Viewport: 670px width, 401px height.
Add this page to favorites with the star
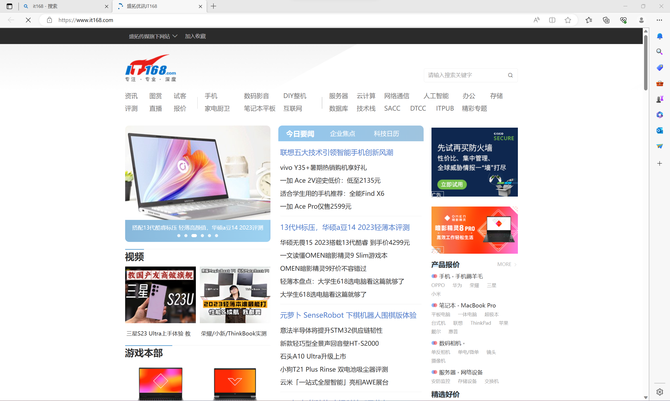(567, 20)
